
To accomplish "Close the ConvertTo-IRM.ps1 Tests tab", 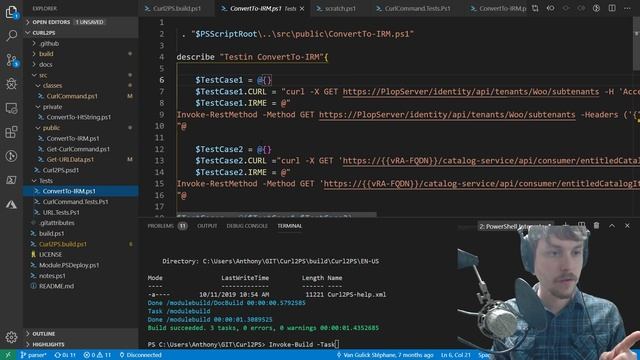I will point(302,9).
